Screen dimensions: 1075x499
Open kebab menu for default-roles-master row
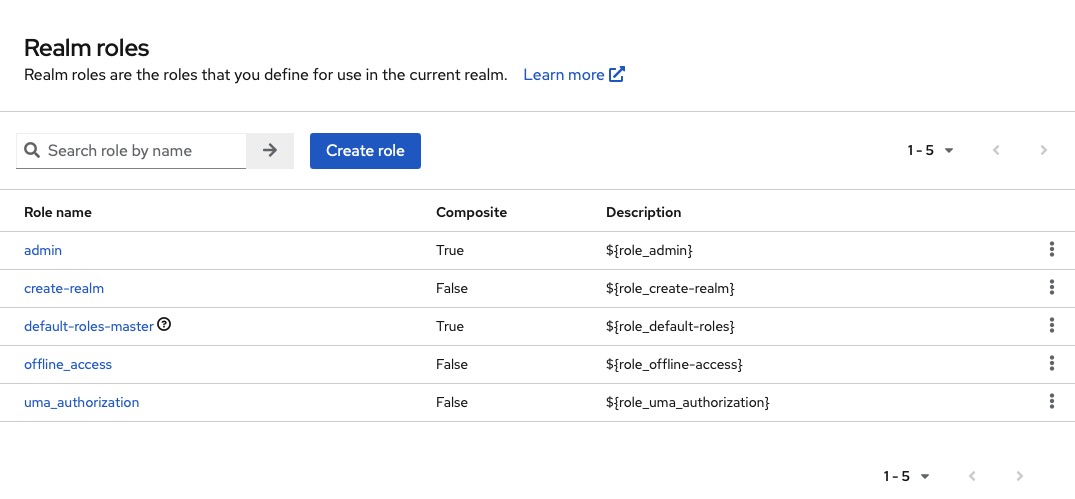click(1052, 326)
